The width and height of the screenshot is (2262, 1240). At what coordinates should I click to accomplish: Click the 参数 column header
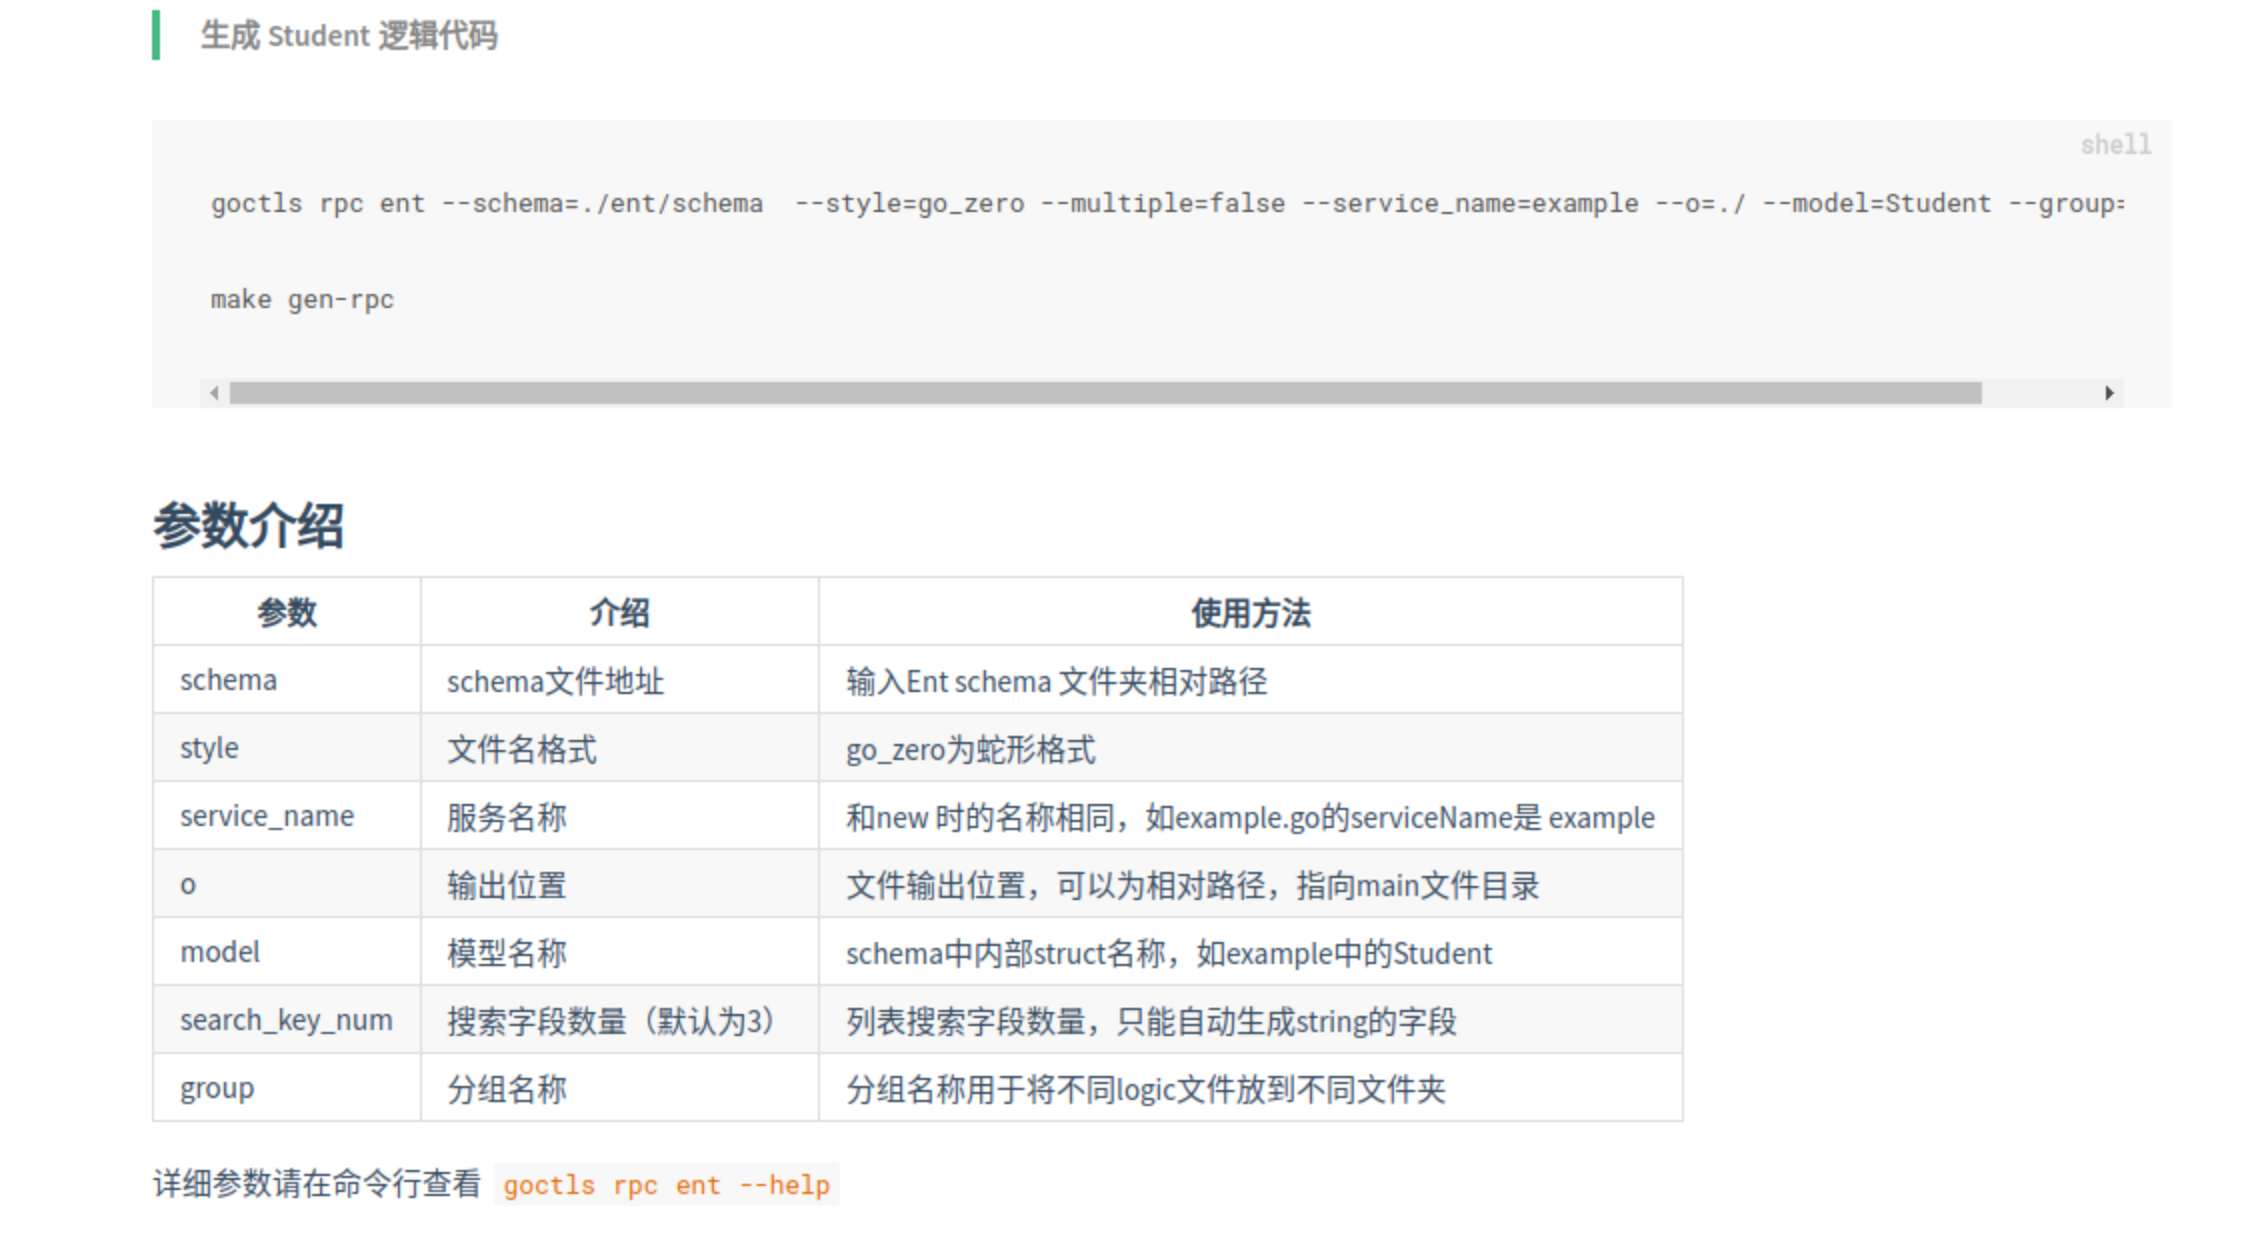(287, 612)
